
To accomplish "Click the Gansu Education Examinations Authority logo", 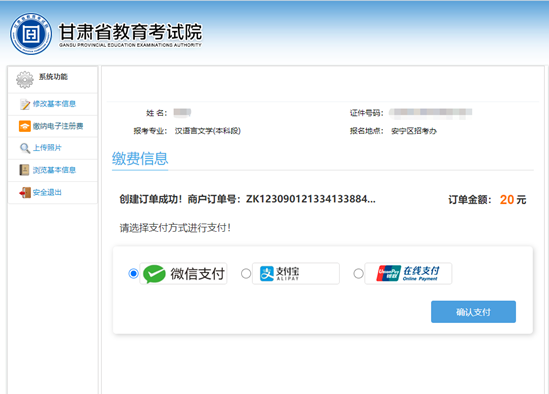I will (31, 34).
